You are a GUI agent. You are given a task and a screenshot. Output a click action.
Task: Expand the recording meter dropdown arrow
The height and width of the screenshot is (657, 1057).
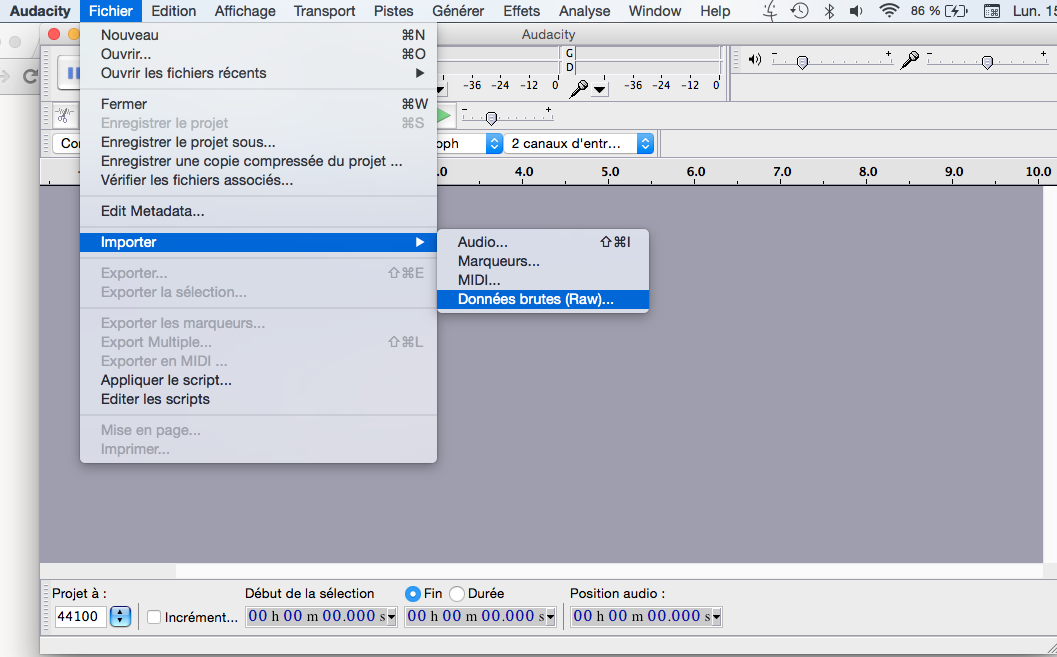[x=600, y=89]
